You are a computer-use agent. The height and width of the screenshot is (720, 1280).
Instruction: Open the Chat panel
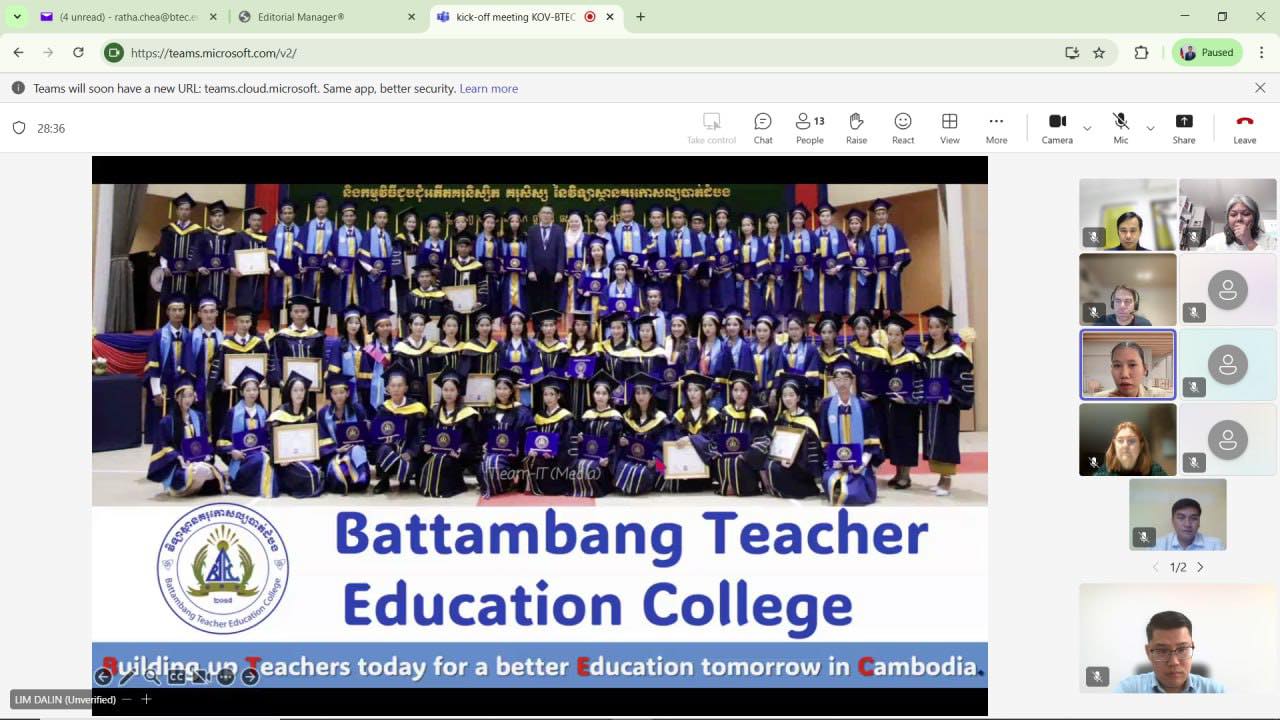763,127
